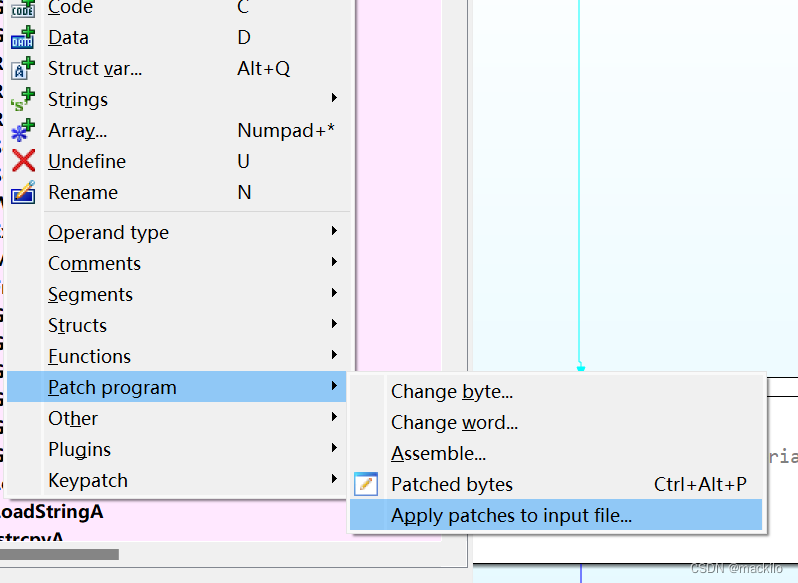This screenshot has height=583, width=798.
Task: Open the Structs submenu
Action: pos(178,326)
